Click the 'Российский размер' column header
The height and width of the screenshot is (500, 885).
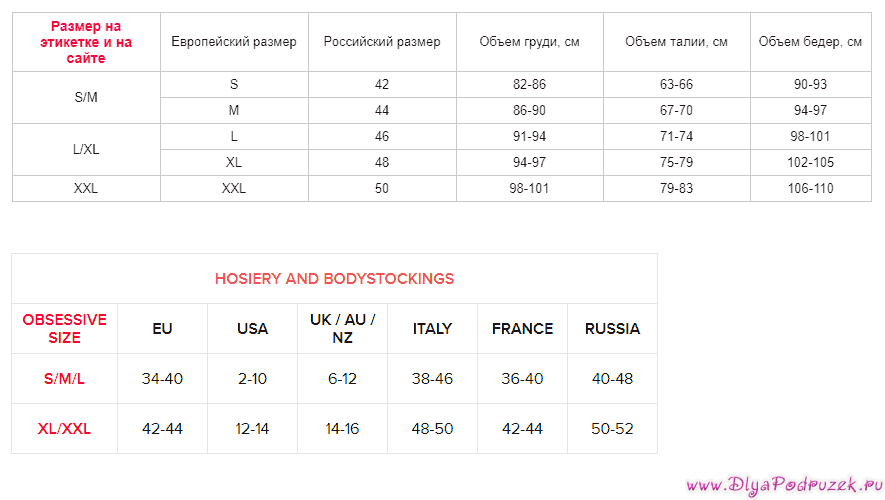pyautogui.click(x=382, y=42)
